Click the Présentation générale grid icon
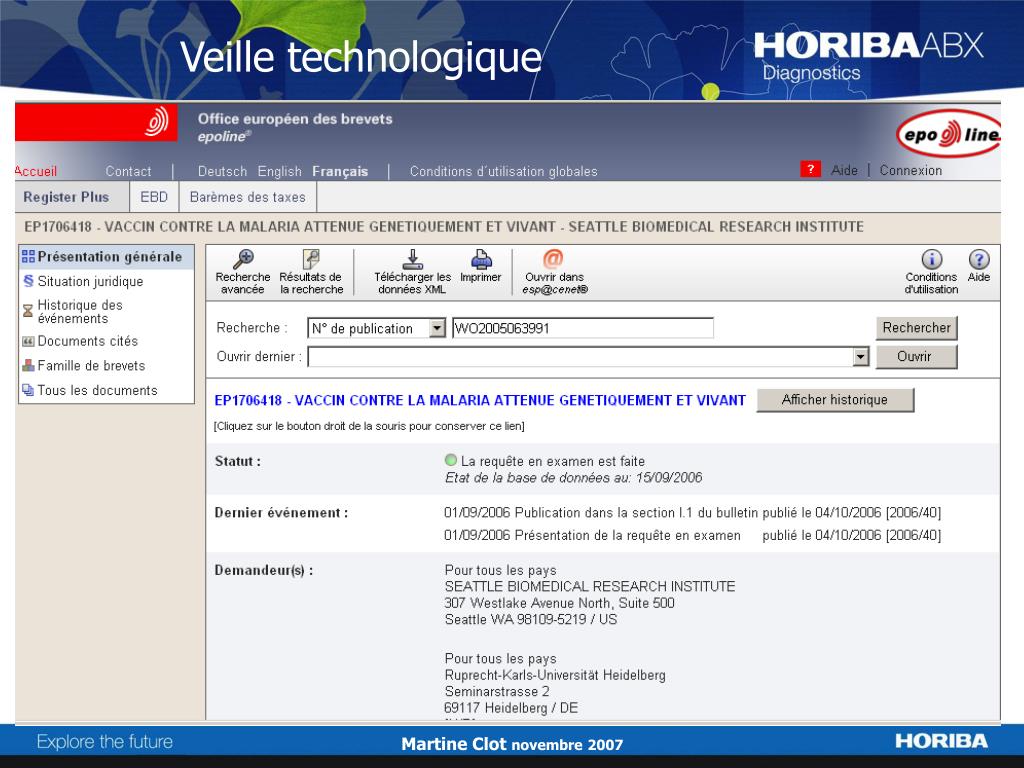Image resolution: width=1024 pixels, height=768 pixels. (x=28, y=257)
